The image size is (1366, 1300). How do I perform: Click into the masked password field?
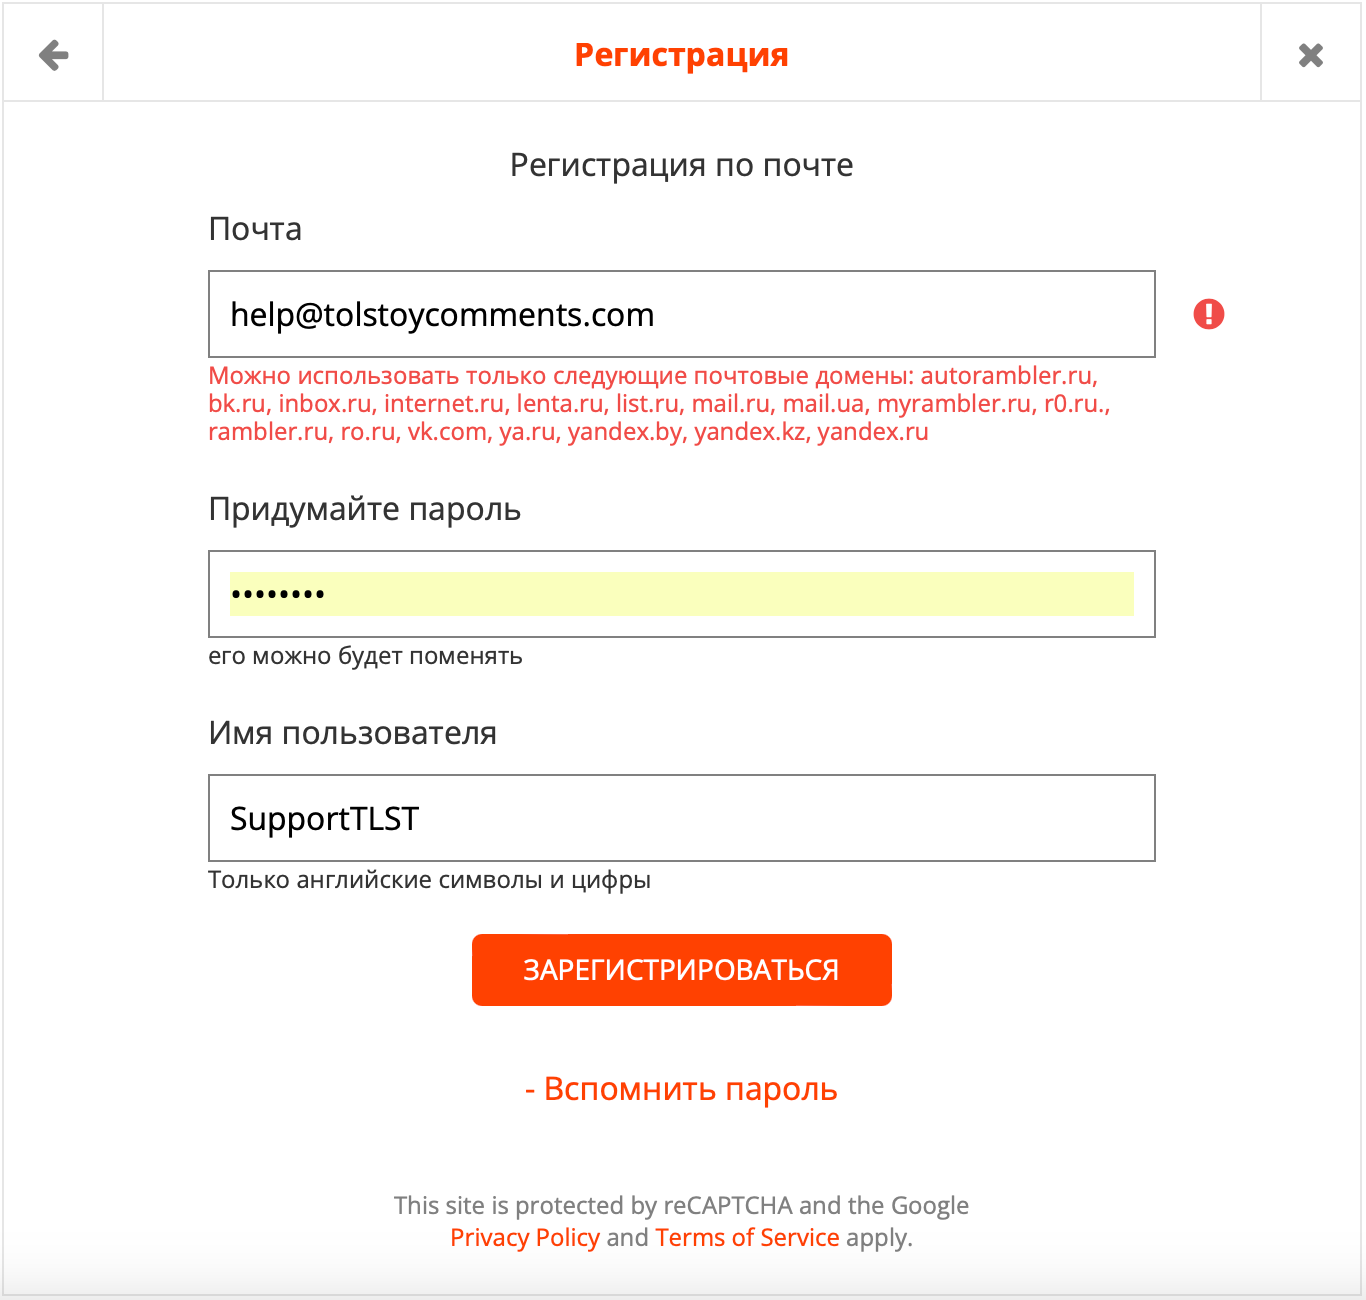click(682, 594)
